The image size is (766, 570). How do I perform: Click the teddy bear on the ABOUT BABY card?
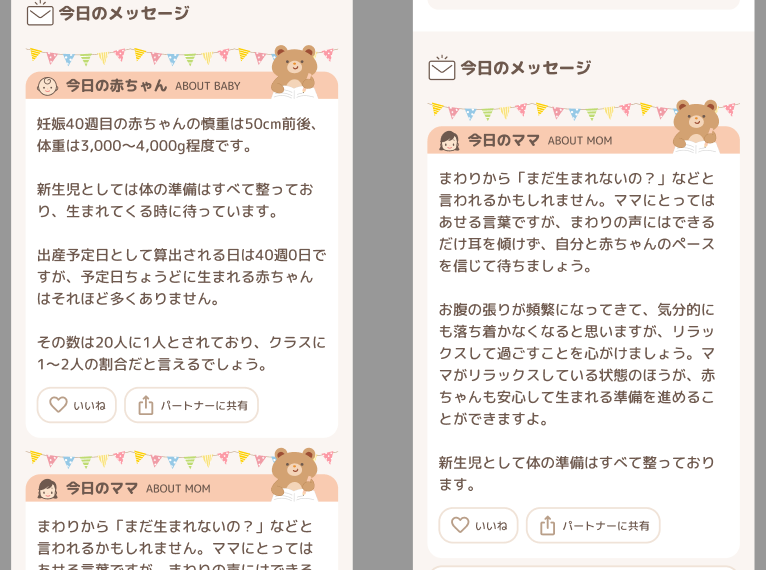295,71
